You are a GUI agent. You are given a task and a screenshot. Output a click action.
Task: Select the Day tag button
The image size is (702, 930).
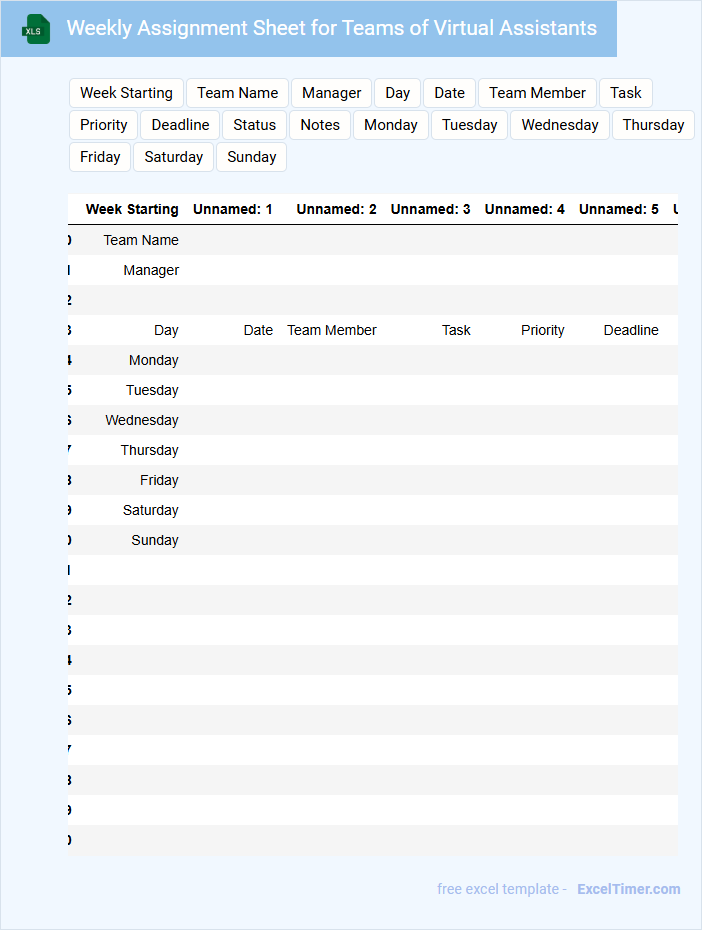point(397,93)
